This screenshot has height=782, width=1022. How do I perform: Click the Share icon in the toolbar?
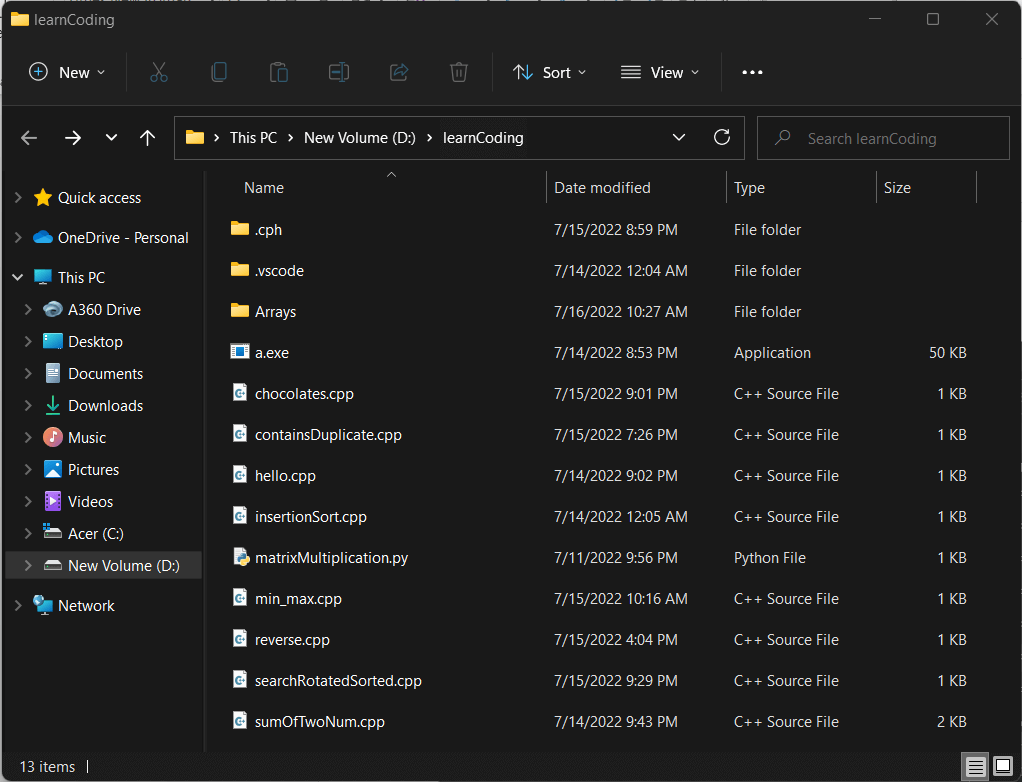coord(398,71)
